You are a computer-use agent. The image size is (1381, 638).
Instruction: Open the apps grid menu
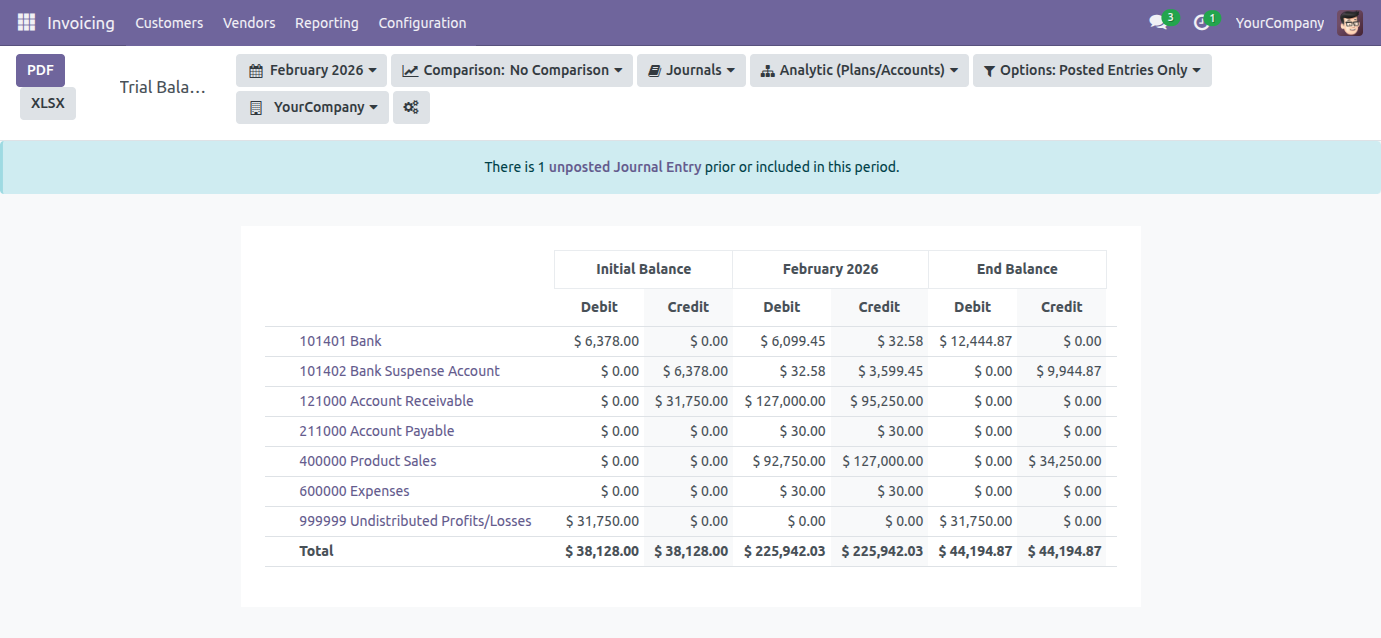click(25, 22)
